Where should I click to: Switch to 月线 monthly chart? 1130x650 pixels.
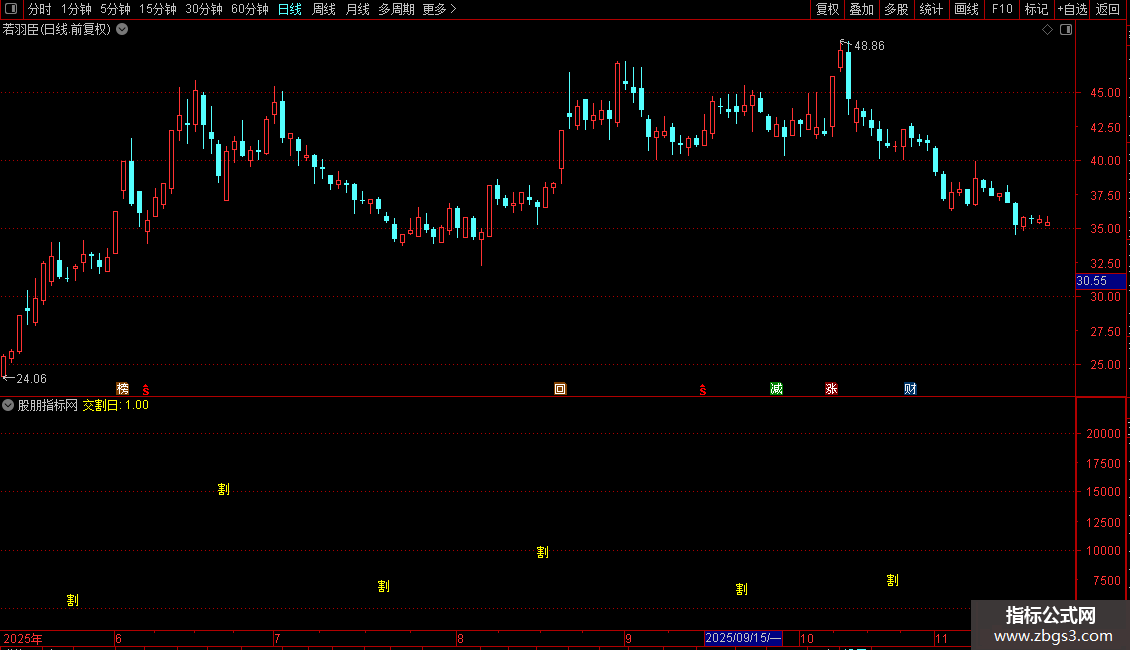(357, 9)
